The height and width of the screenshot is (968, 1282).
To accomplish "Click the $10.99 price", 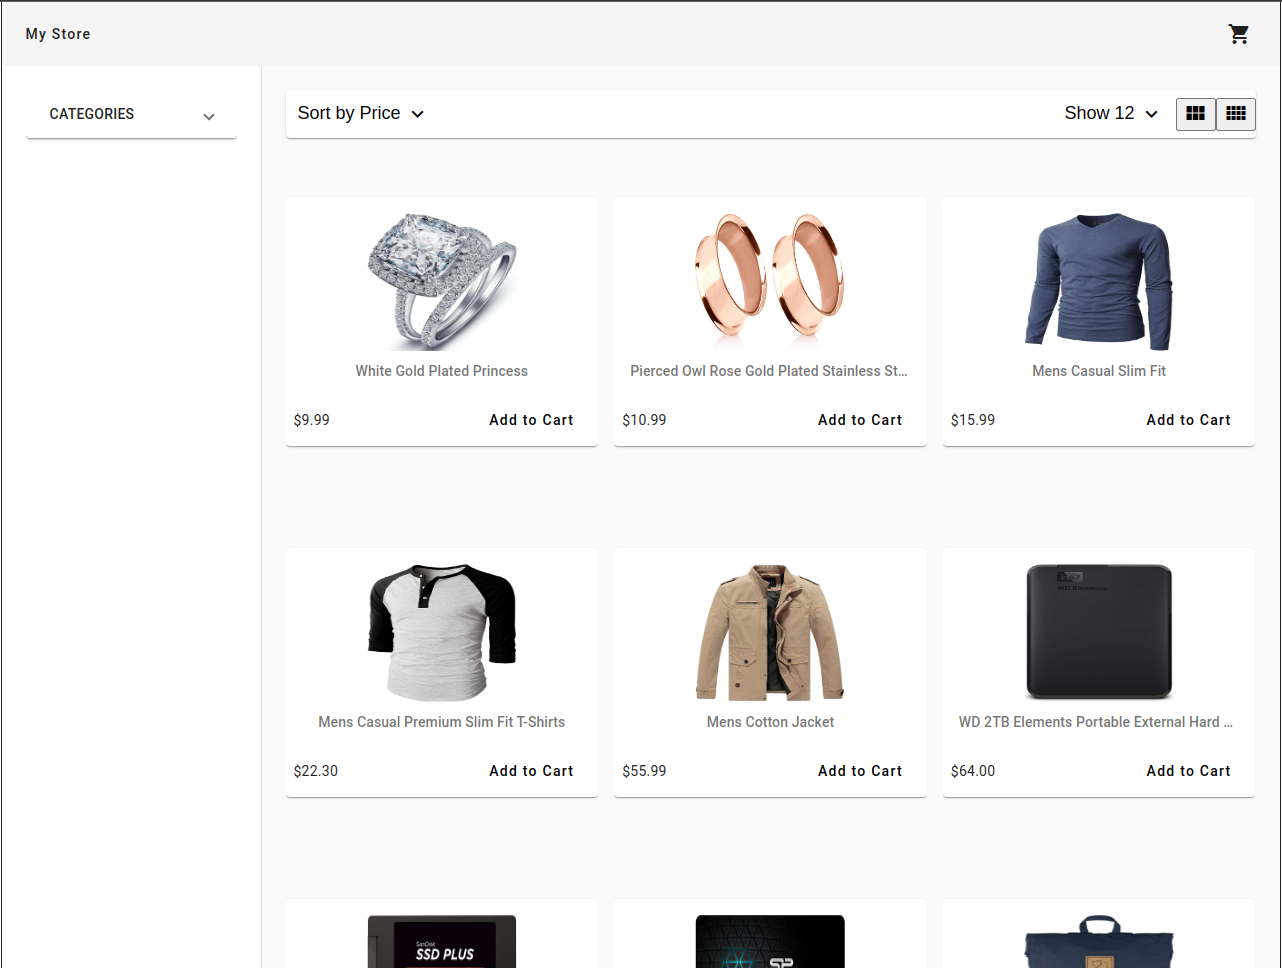I will (644, 420).
